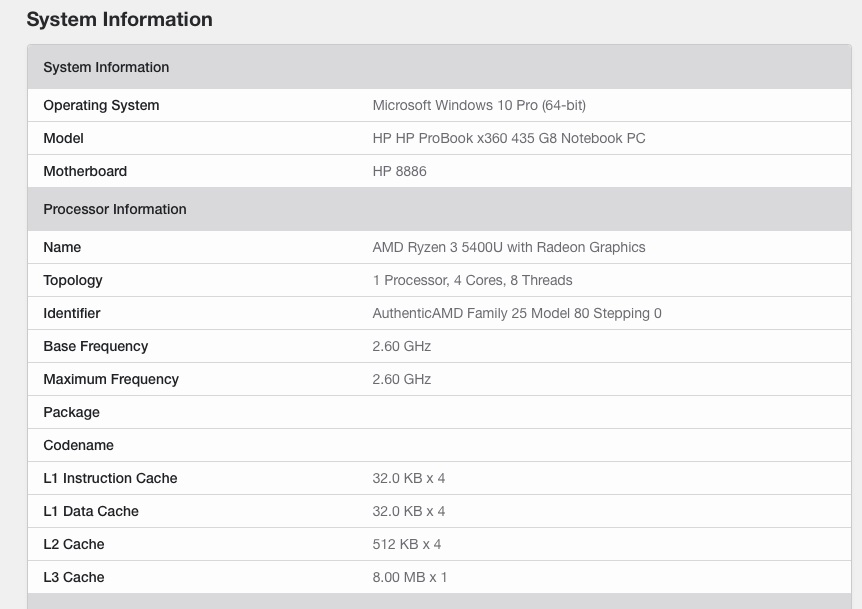
Task: Click the Maximum Frequency 2.60 GHz value
Action: pyautogui.click(x=401, y=379)
